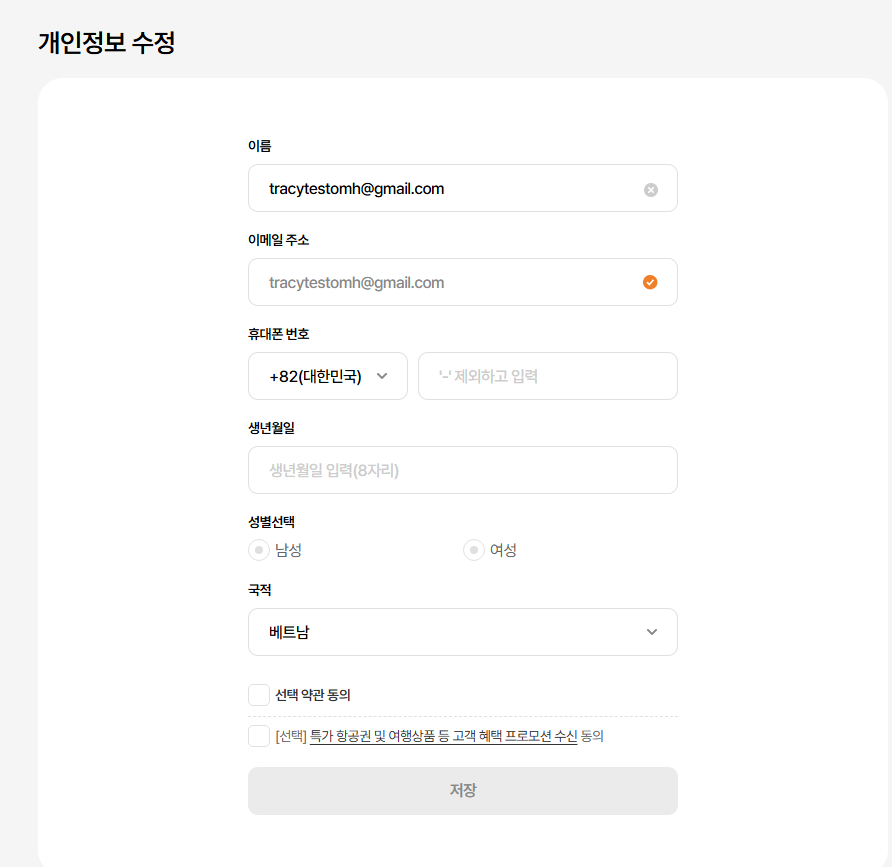Click the 이메일 주소 input field
The width and height of the screenshot is (892, 867).
450,283
